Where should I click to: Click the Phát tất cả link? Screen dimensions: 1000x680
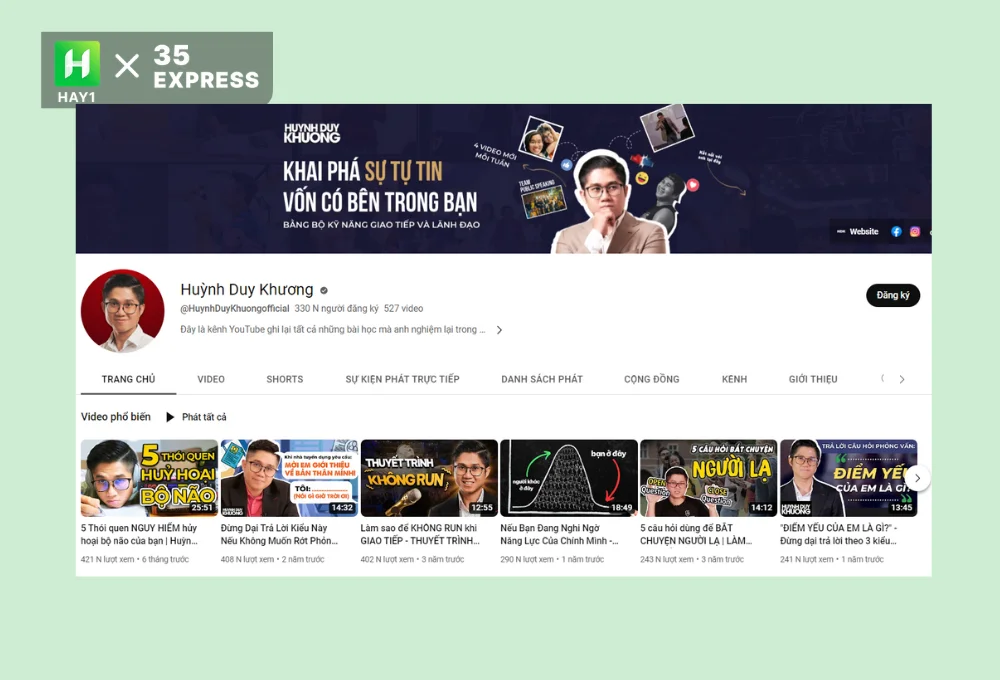click(x=204, y=417)
